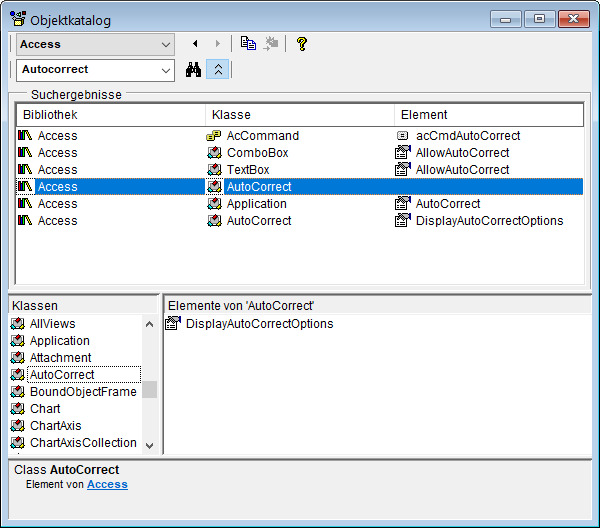The height and width of the screenshot is (528, 600).
Task: Click the go forward arrow
Action: click(218, 44)
